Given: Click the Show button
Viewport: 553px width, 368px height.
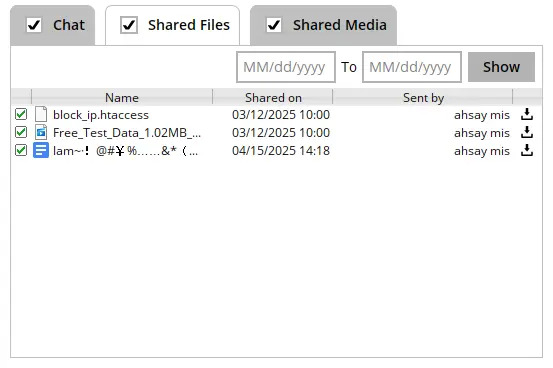Looking at the screenshot, I should (x=501, y=67).
